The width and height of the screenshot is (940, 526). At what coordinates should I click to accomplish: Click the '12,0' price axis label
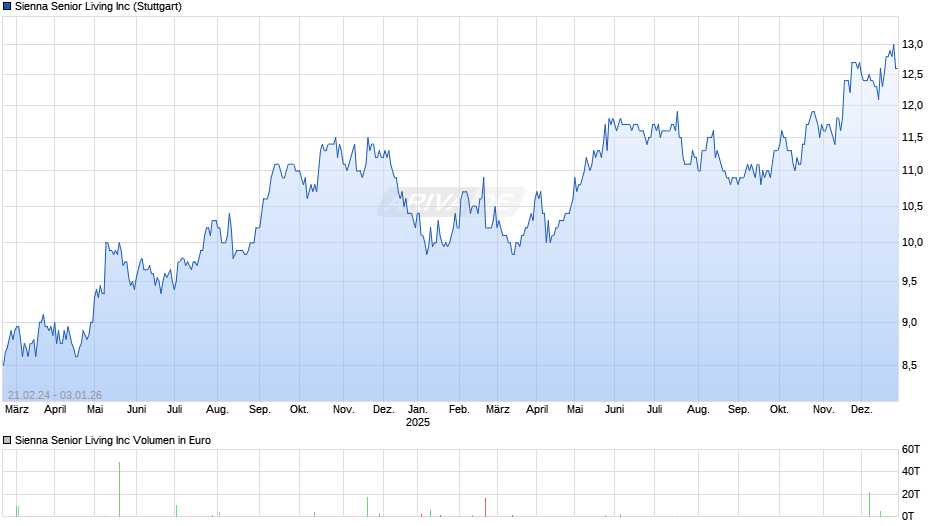[912, 106]
